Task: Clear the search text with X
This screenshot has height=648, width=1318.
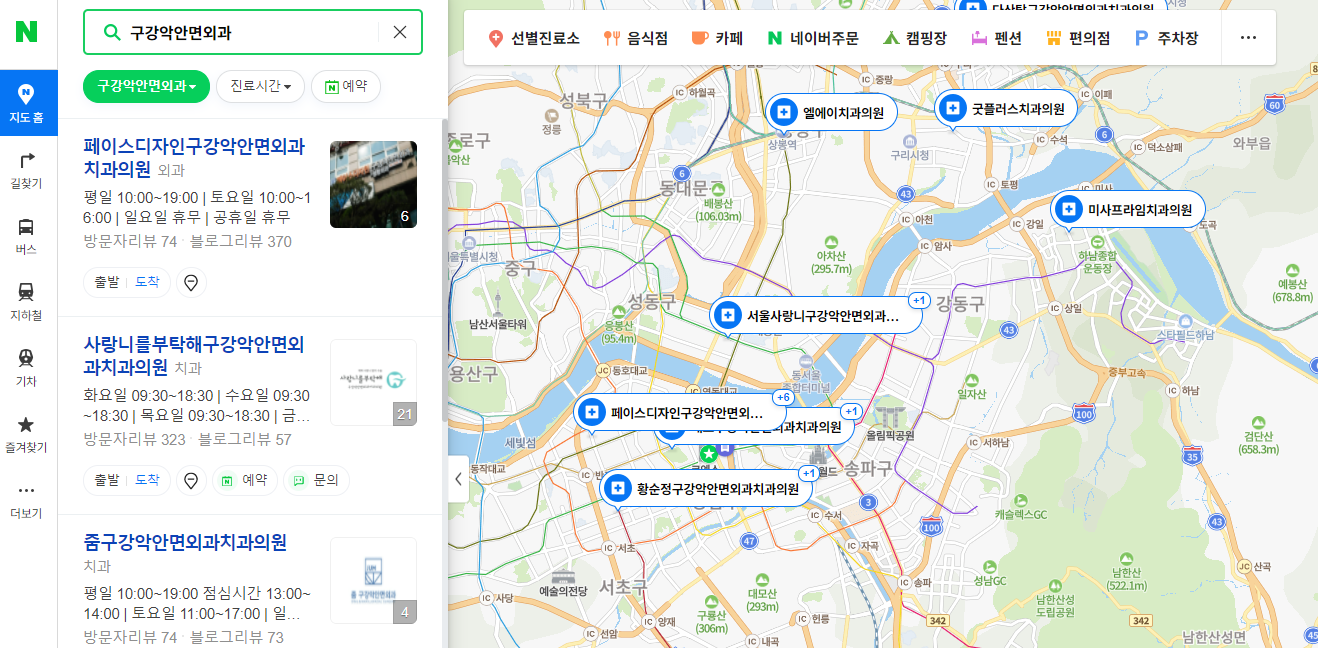Action: tap(400, 32)
